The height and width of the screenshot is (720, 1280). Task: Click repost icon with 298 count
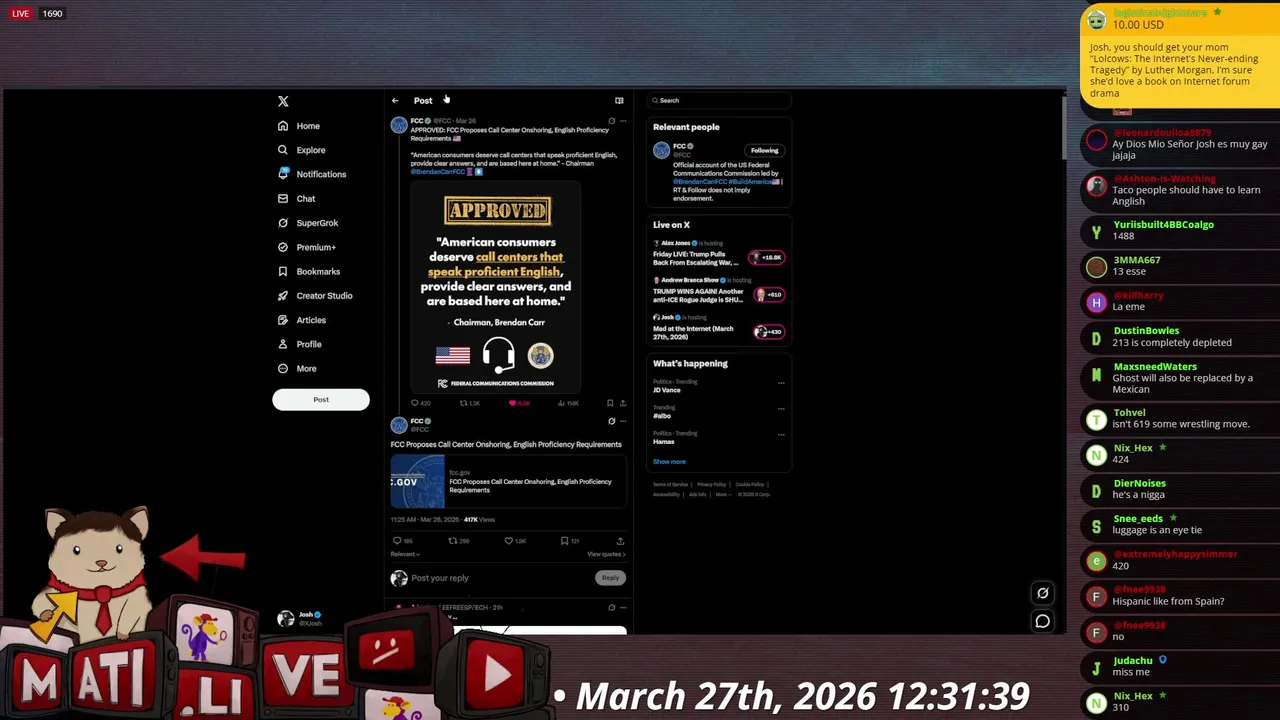coord(459,541)
